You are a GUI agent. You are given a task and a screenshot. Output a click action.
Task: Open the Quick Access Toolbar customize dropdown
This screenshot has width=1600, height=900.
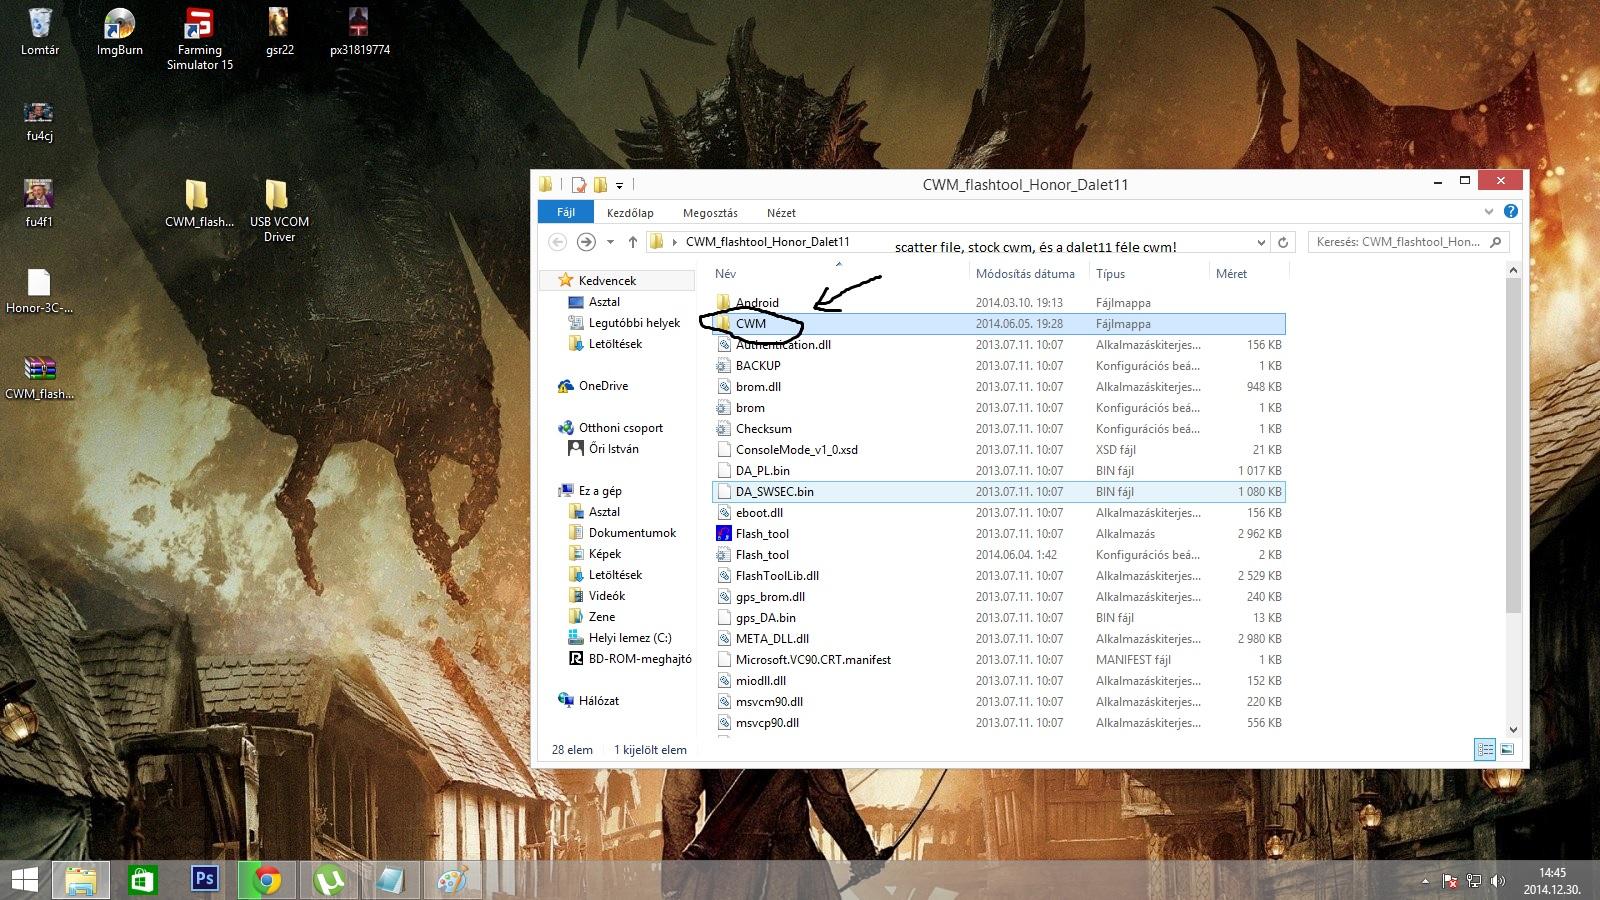coord(619,185)
